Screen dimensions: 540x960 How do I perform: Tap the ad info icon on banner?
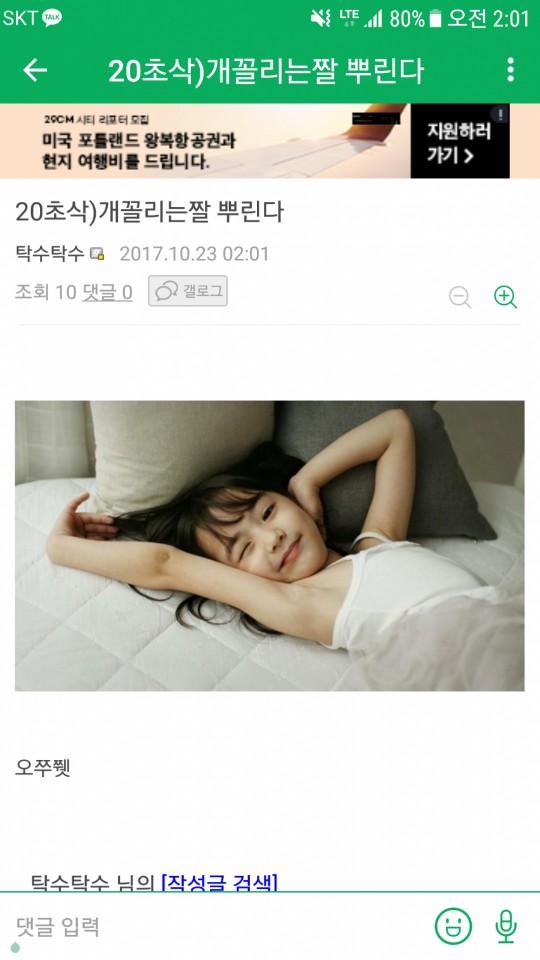(x=500, y=113)
